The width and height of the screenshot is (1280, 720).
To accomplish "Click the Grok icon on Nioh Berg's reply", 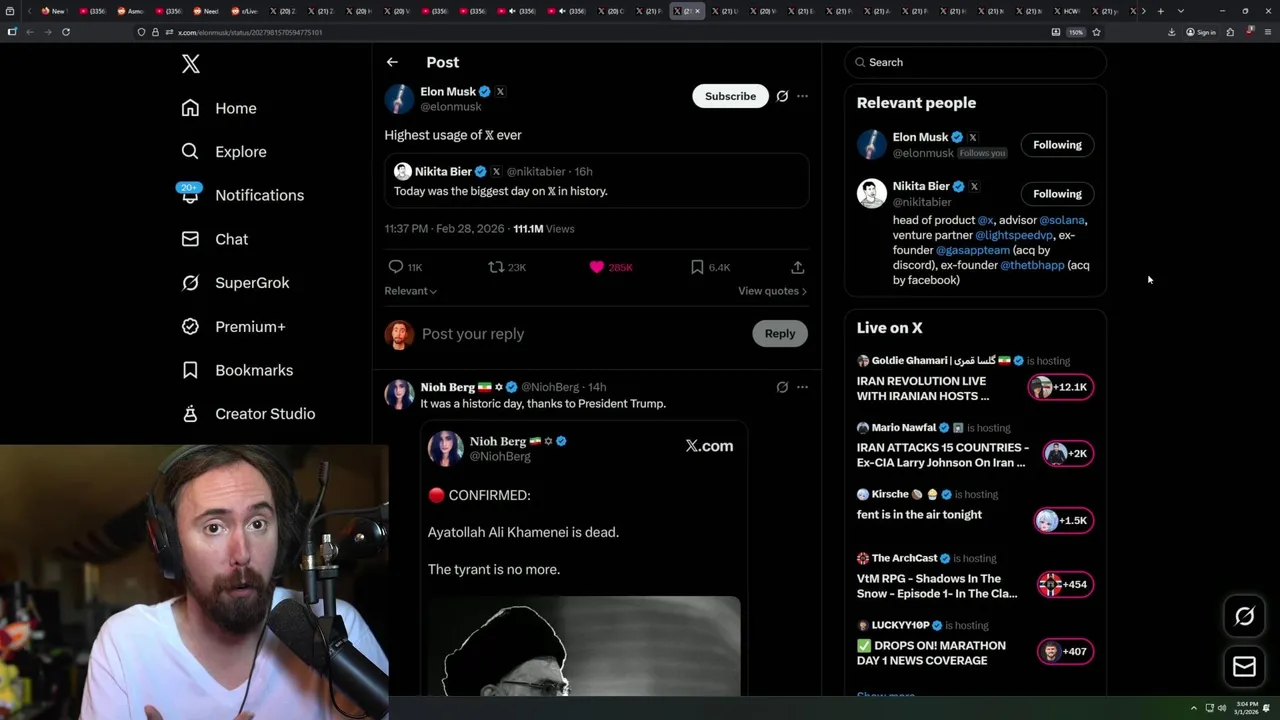I will [x=782, y=387].
